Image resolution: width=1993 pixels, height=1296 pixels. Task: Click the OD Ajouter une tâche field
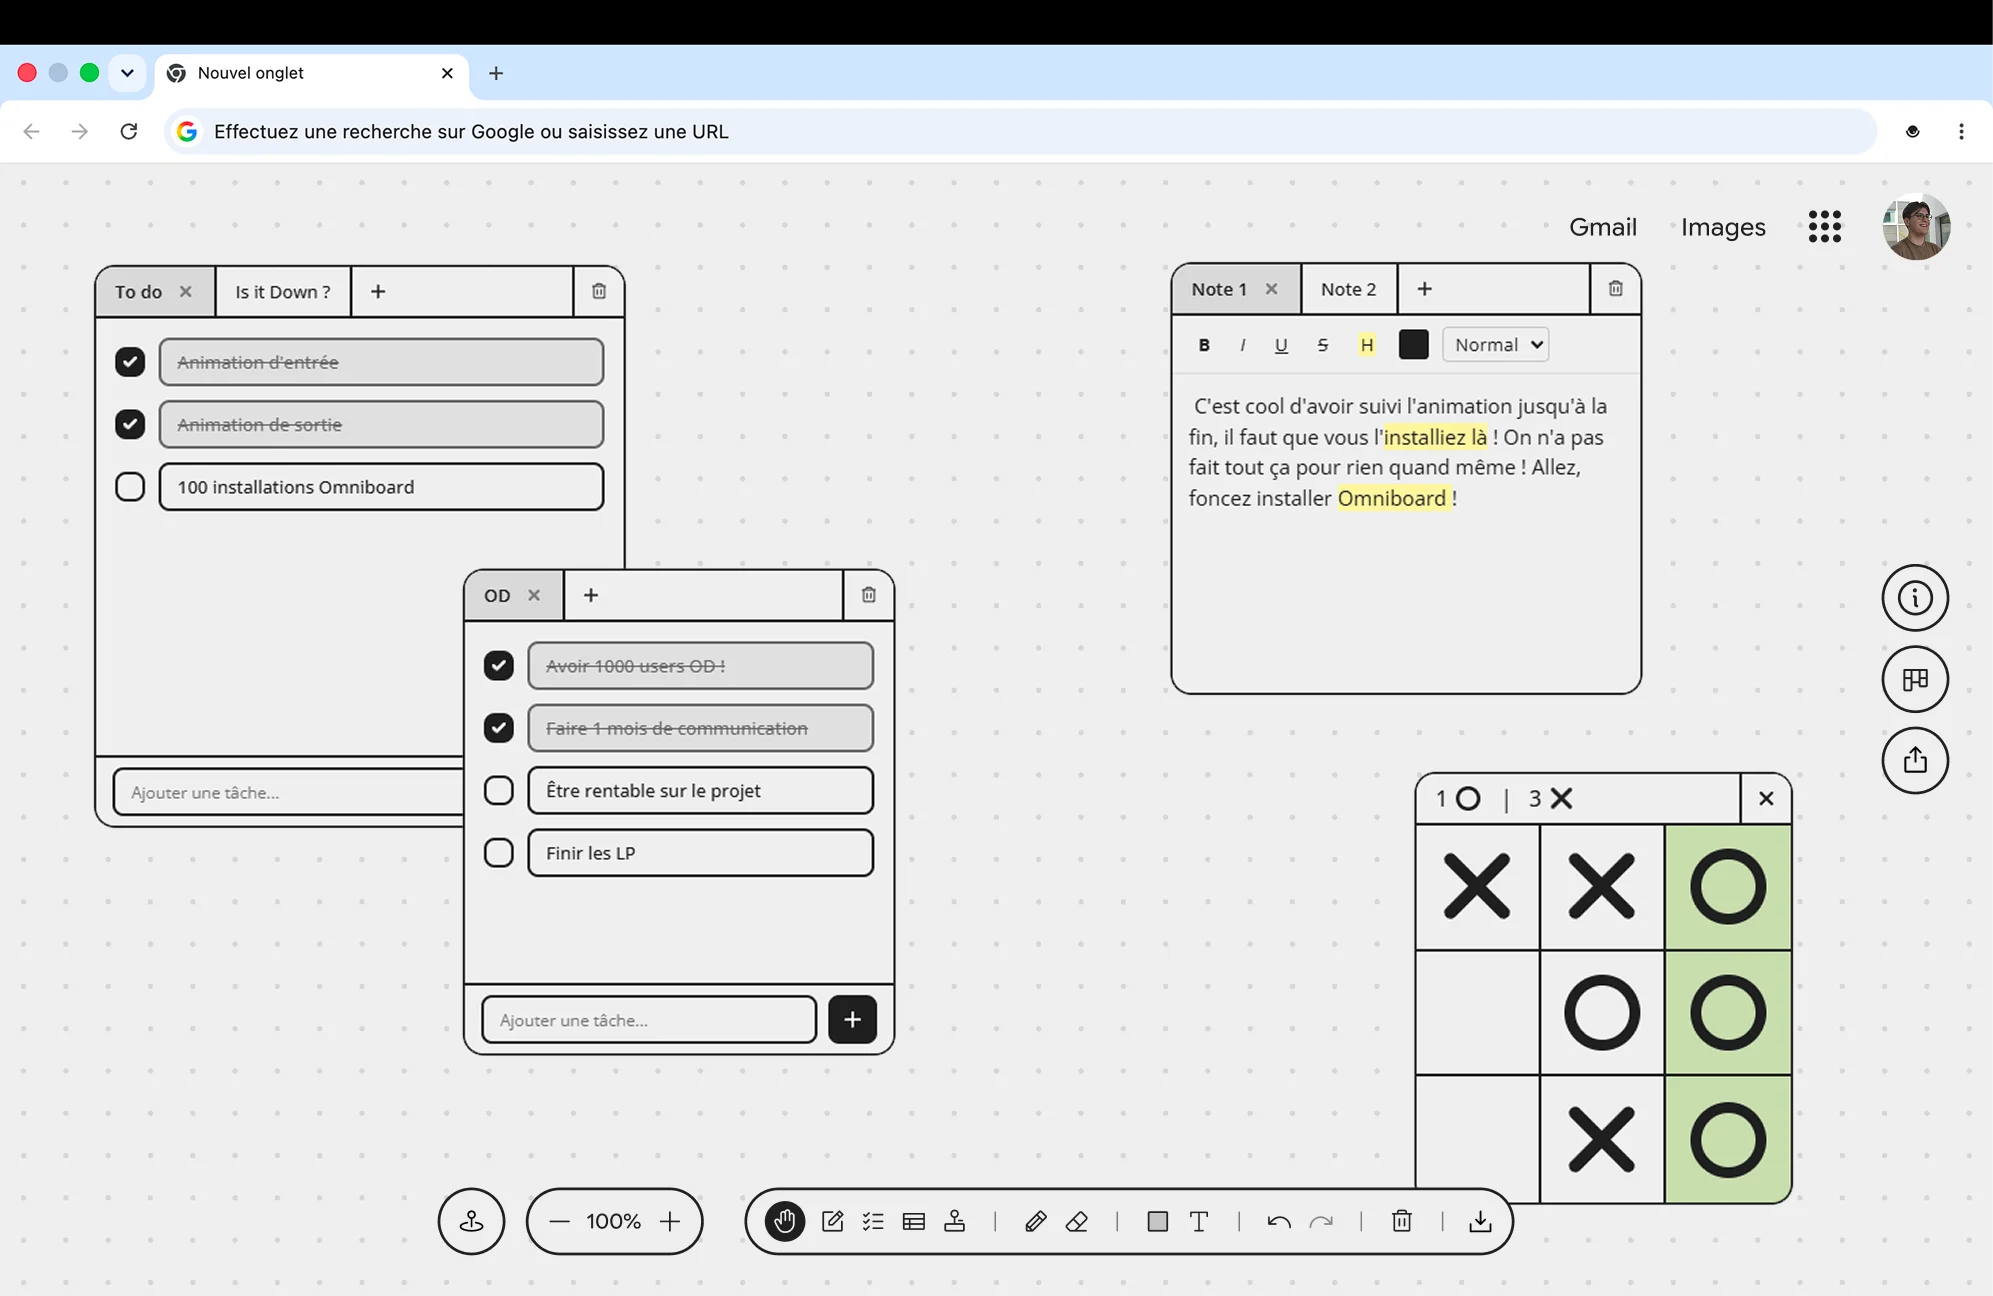coord(649,1020)
